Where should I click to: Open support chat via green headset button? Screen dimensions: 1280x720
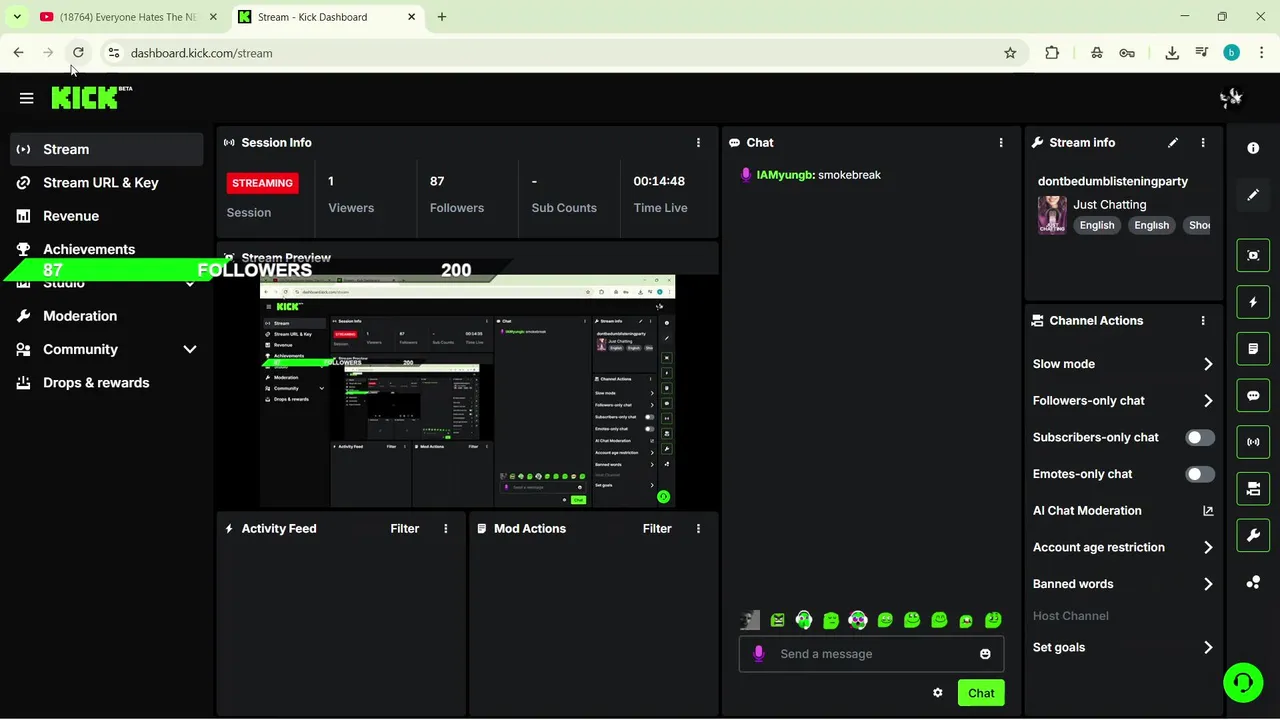pos(1243,683)
